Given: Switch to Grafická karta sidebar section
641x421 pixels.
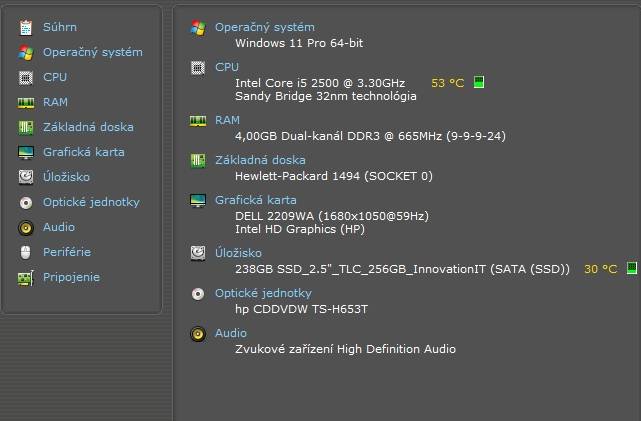Looking at the screenshot, I should click(x=84, y=152).
